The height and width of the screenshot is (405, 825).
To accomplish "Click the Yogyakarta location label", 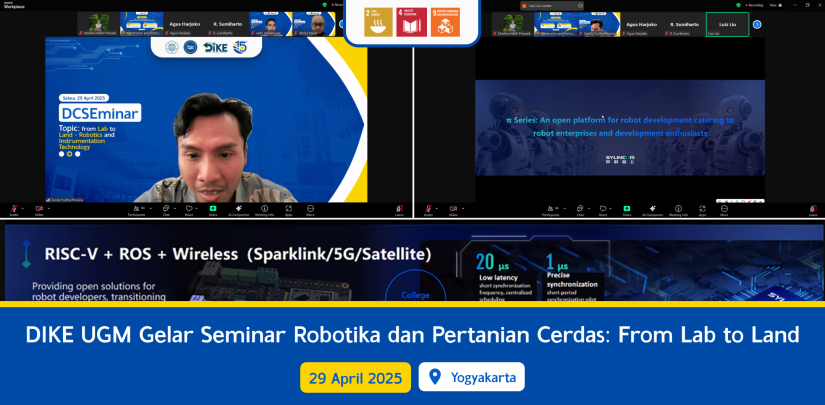I will [471, 377].
